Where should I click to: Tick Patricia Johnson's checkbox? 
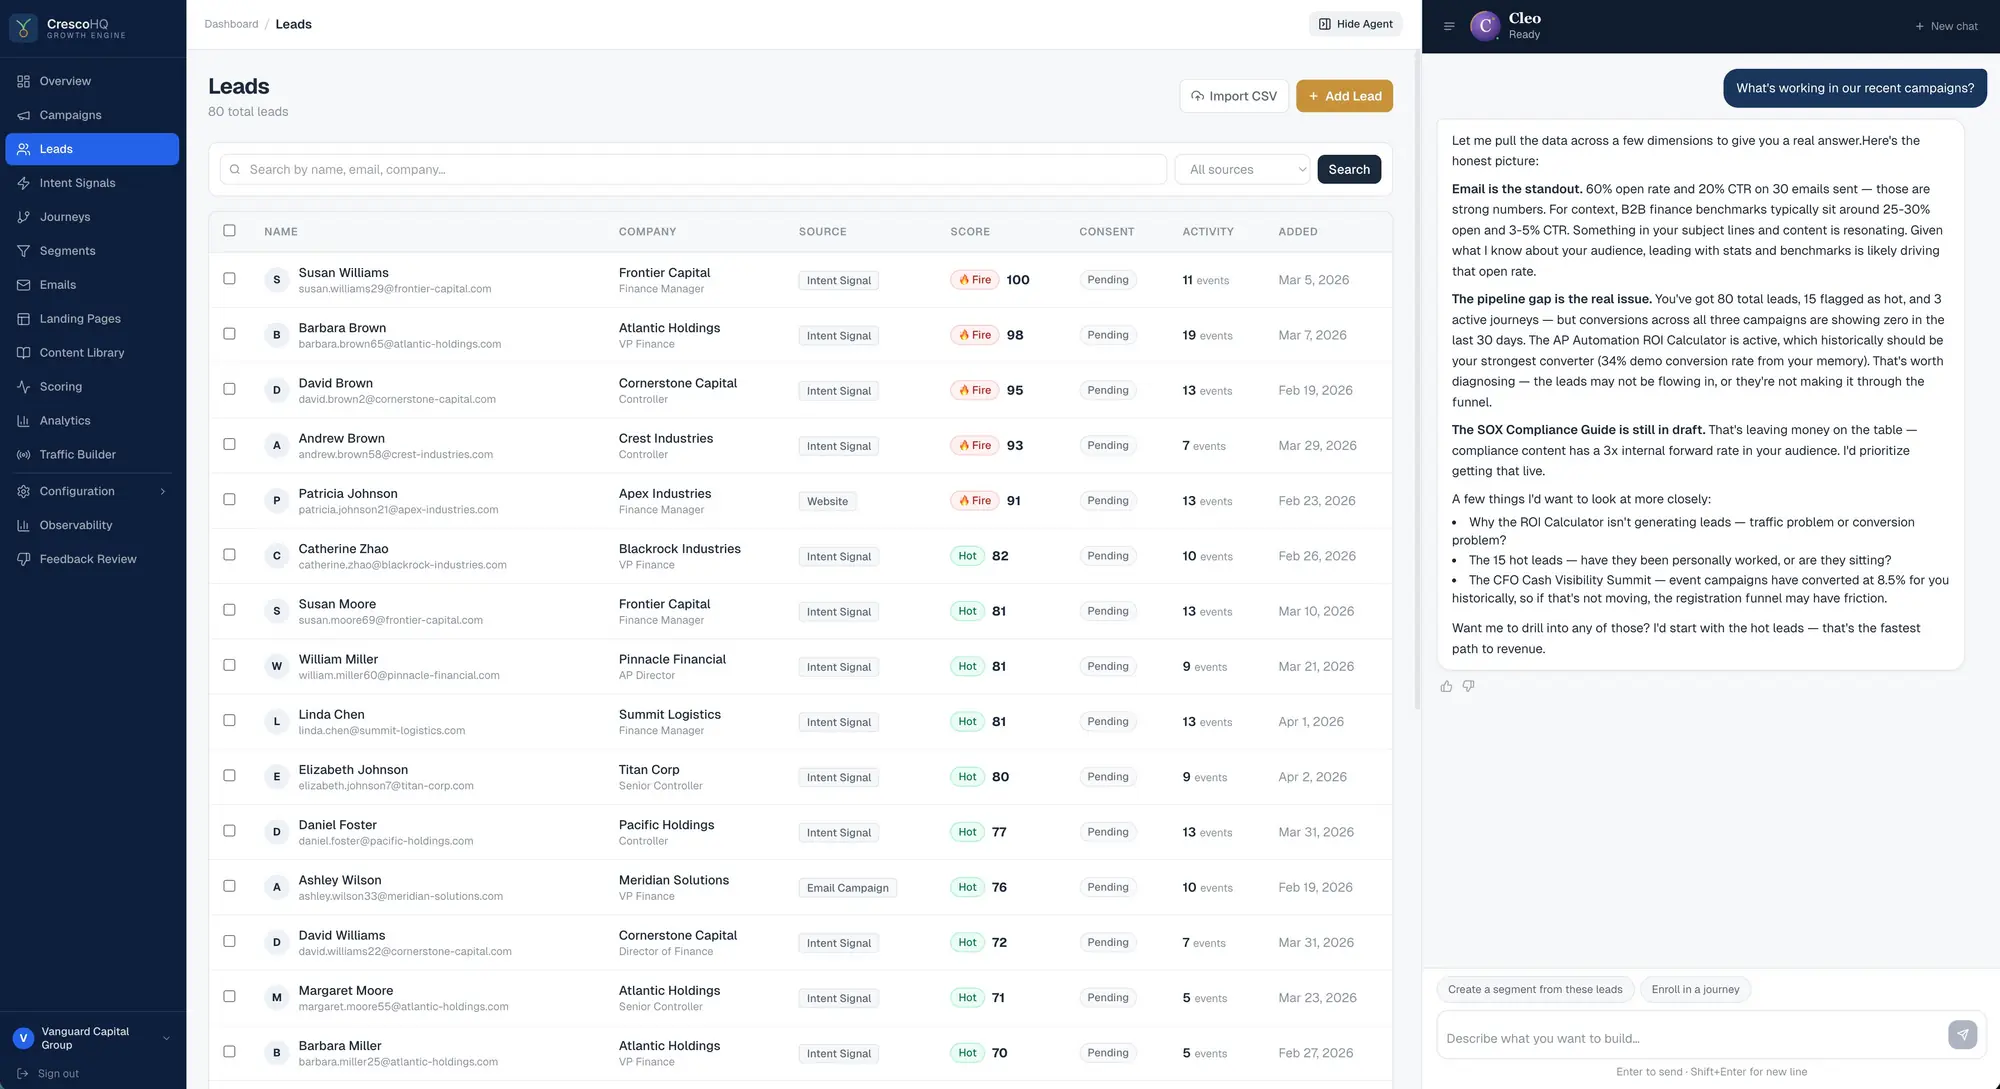point(229,500)
